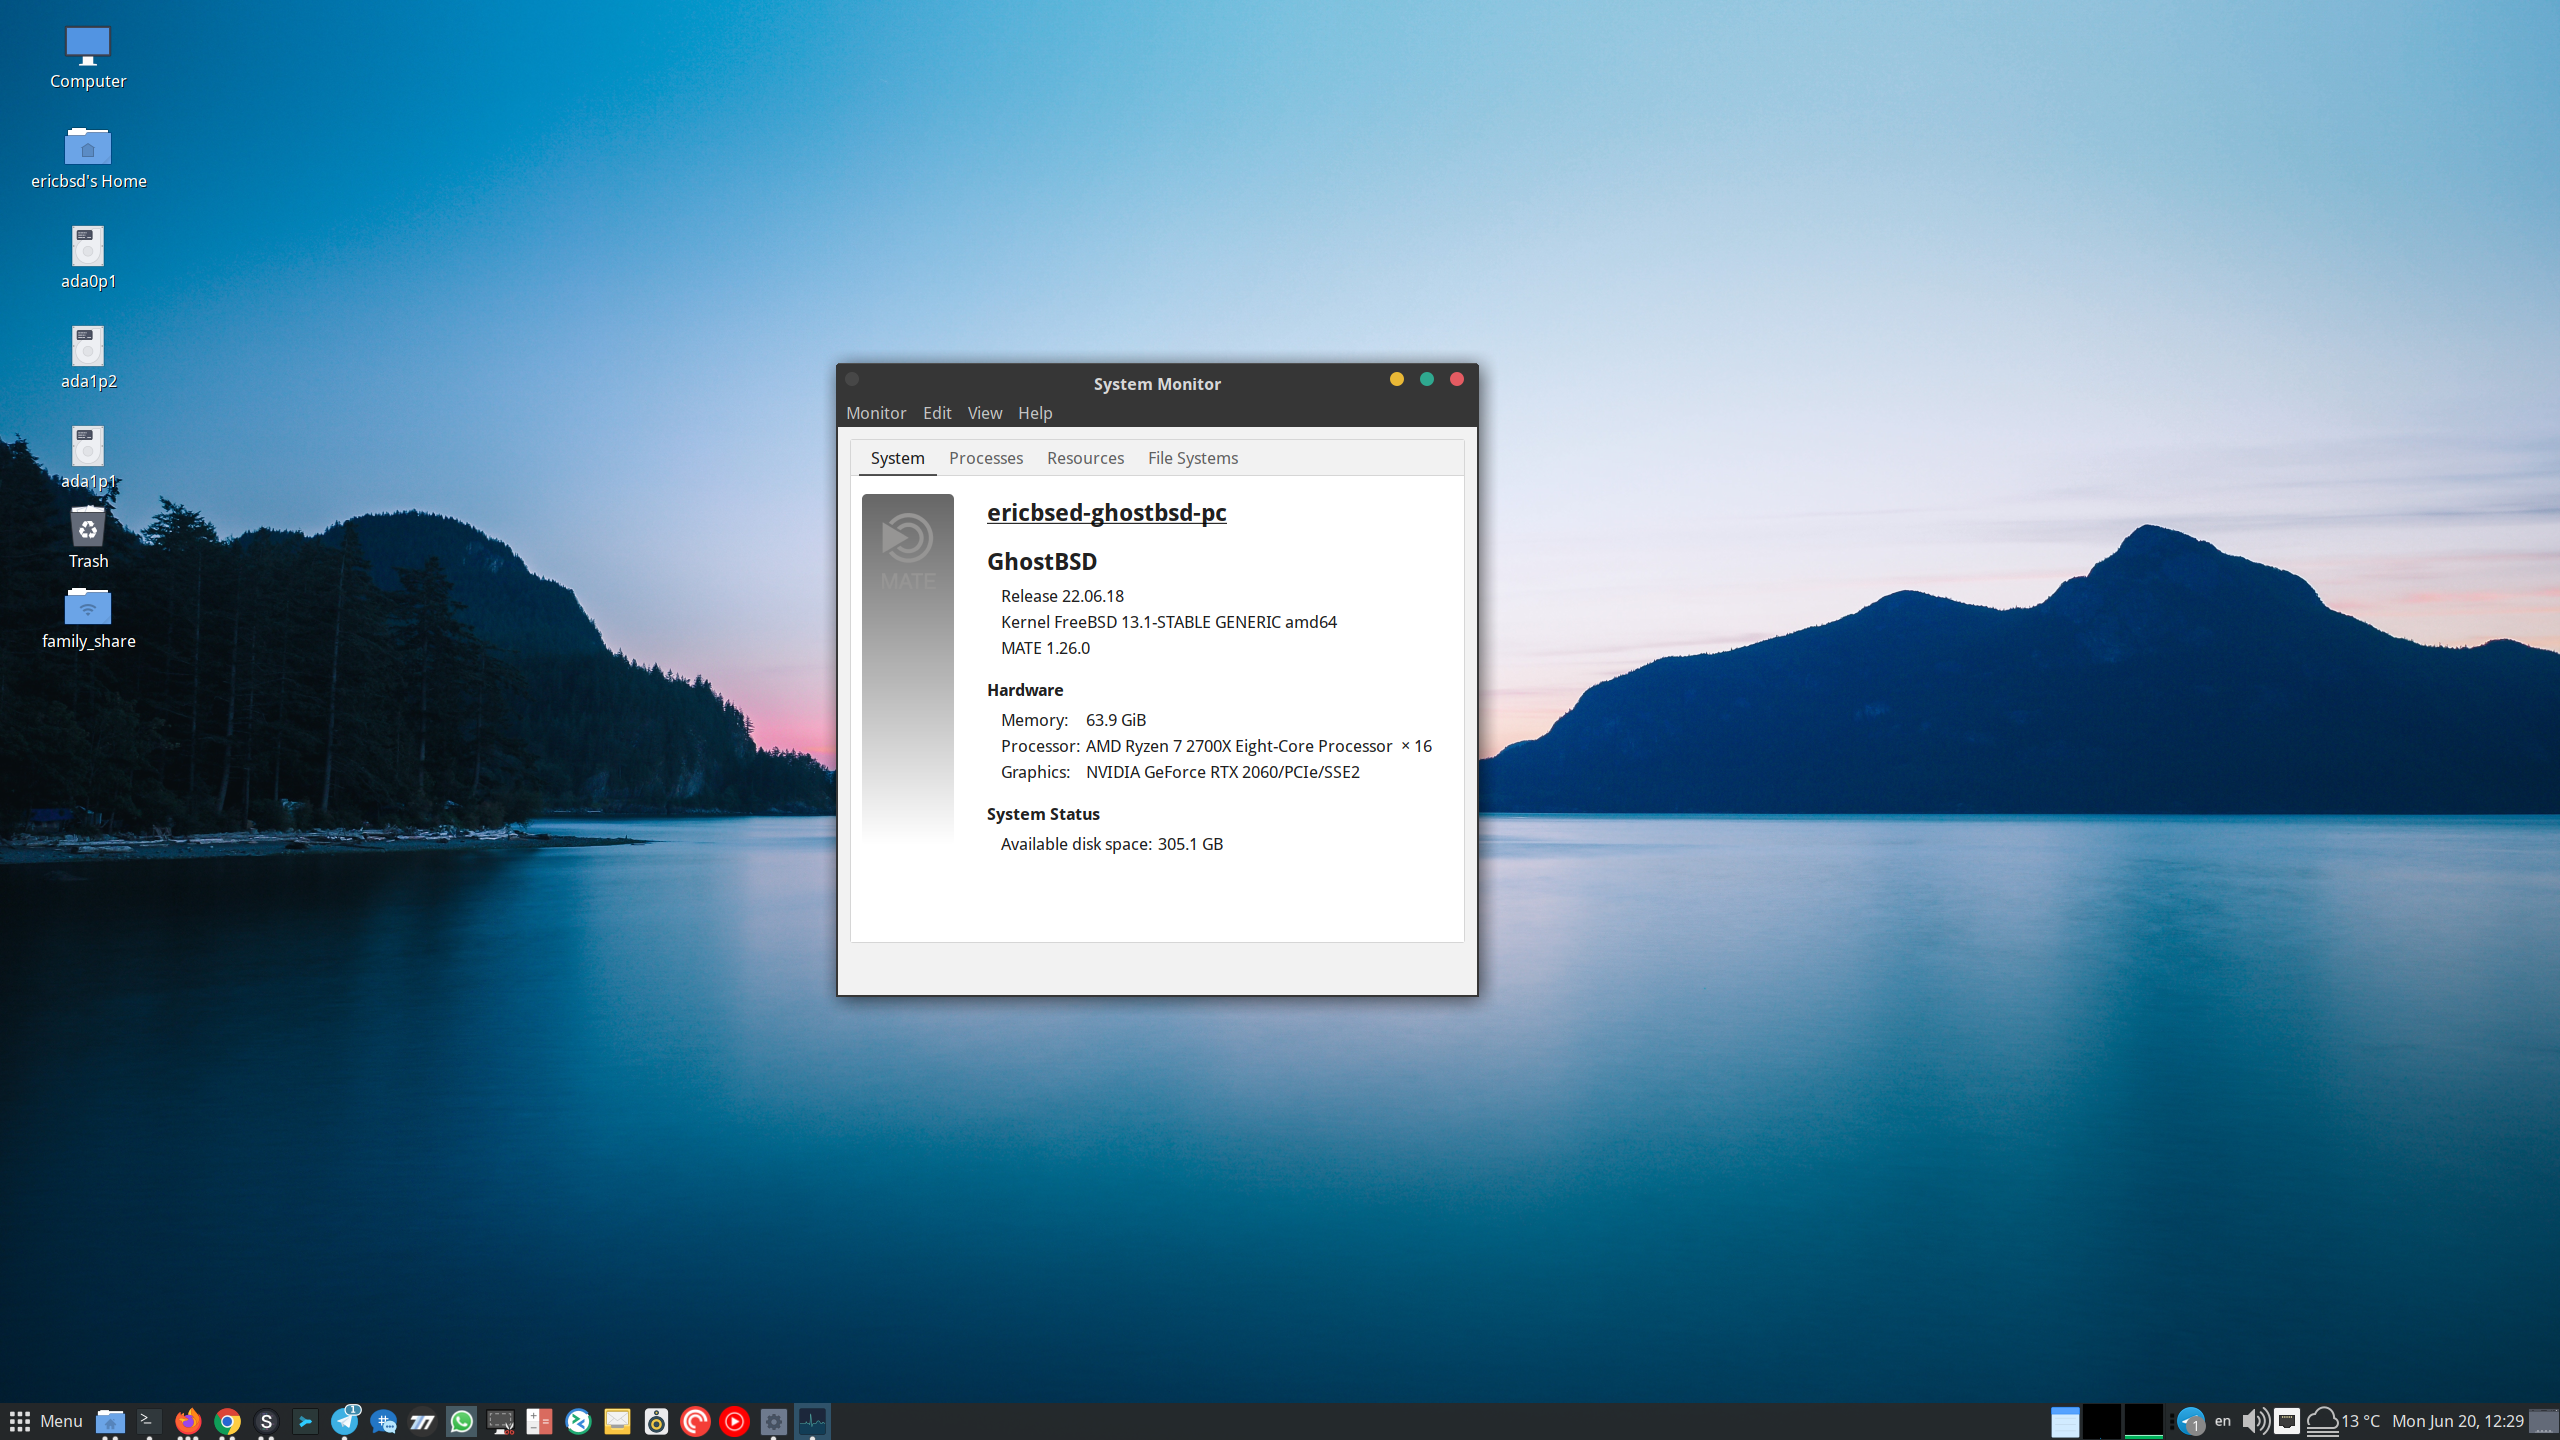Launch the terminal from the taskbar

click(x=149, y=1421)
